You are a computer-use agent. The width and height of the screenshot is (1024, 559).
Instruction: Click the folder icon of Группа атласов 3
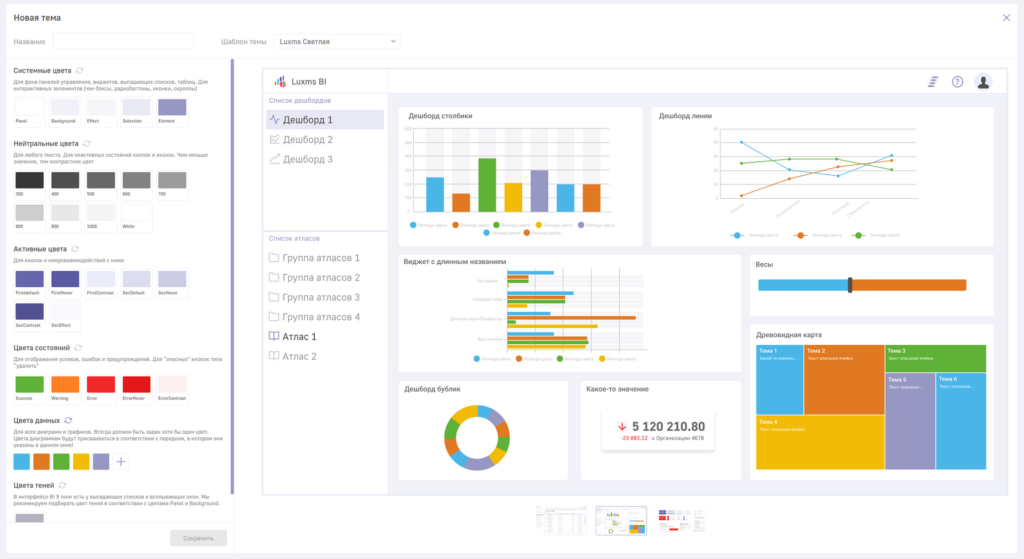274,296
